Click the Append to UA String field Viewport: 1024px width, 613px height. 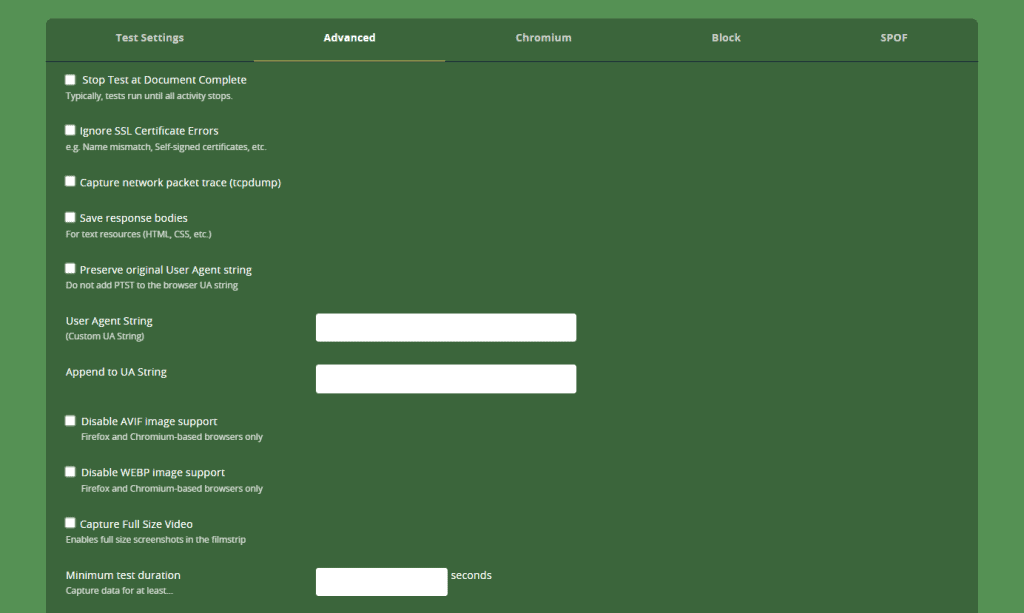pyautogui.click(x=446, y=379)
